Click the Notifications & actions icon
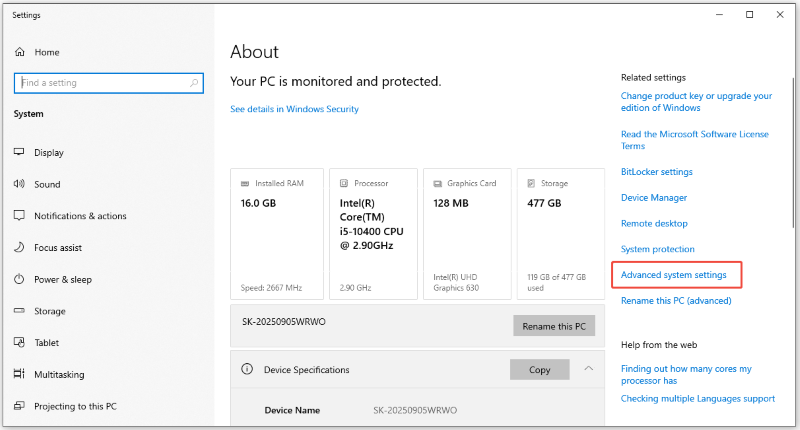Image resolution: width=800 pixels, height=430 pixels. (19, 215)
